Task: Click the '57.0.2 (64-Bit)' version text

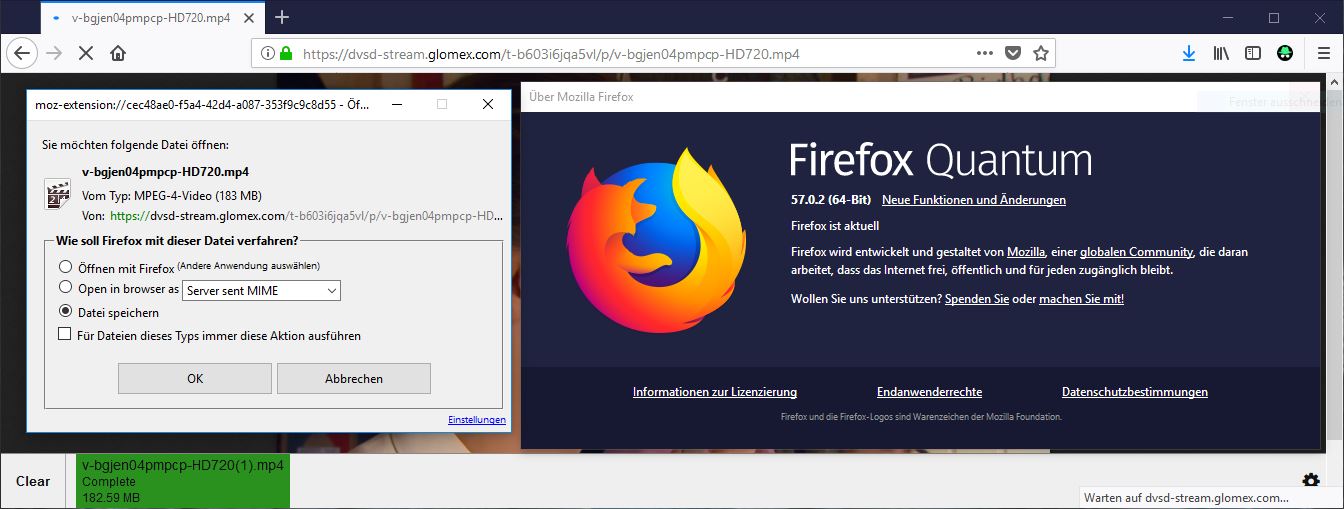Action: 831,200
